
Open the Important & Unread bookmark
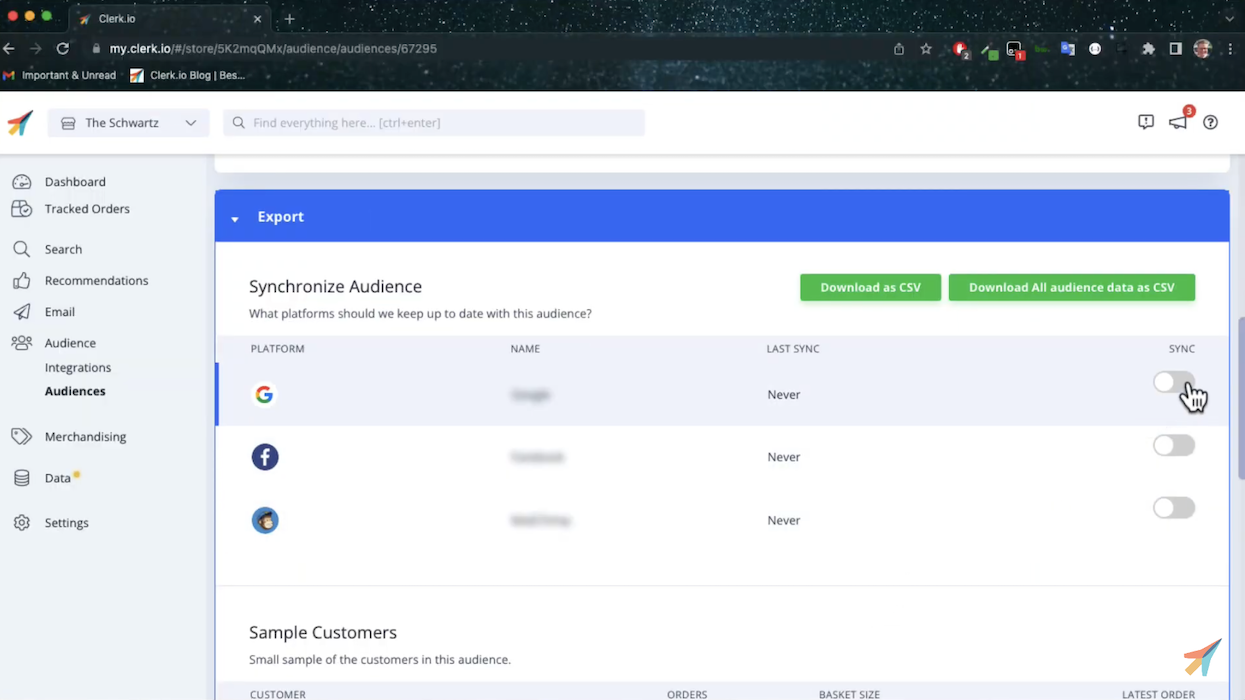59,75
